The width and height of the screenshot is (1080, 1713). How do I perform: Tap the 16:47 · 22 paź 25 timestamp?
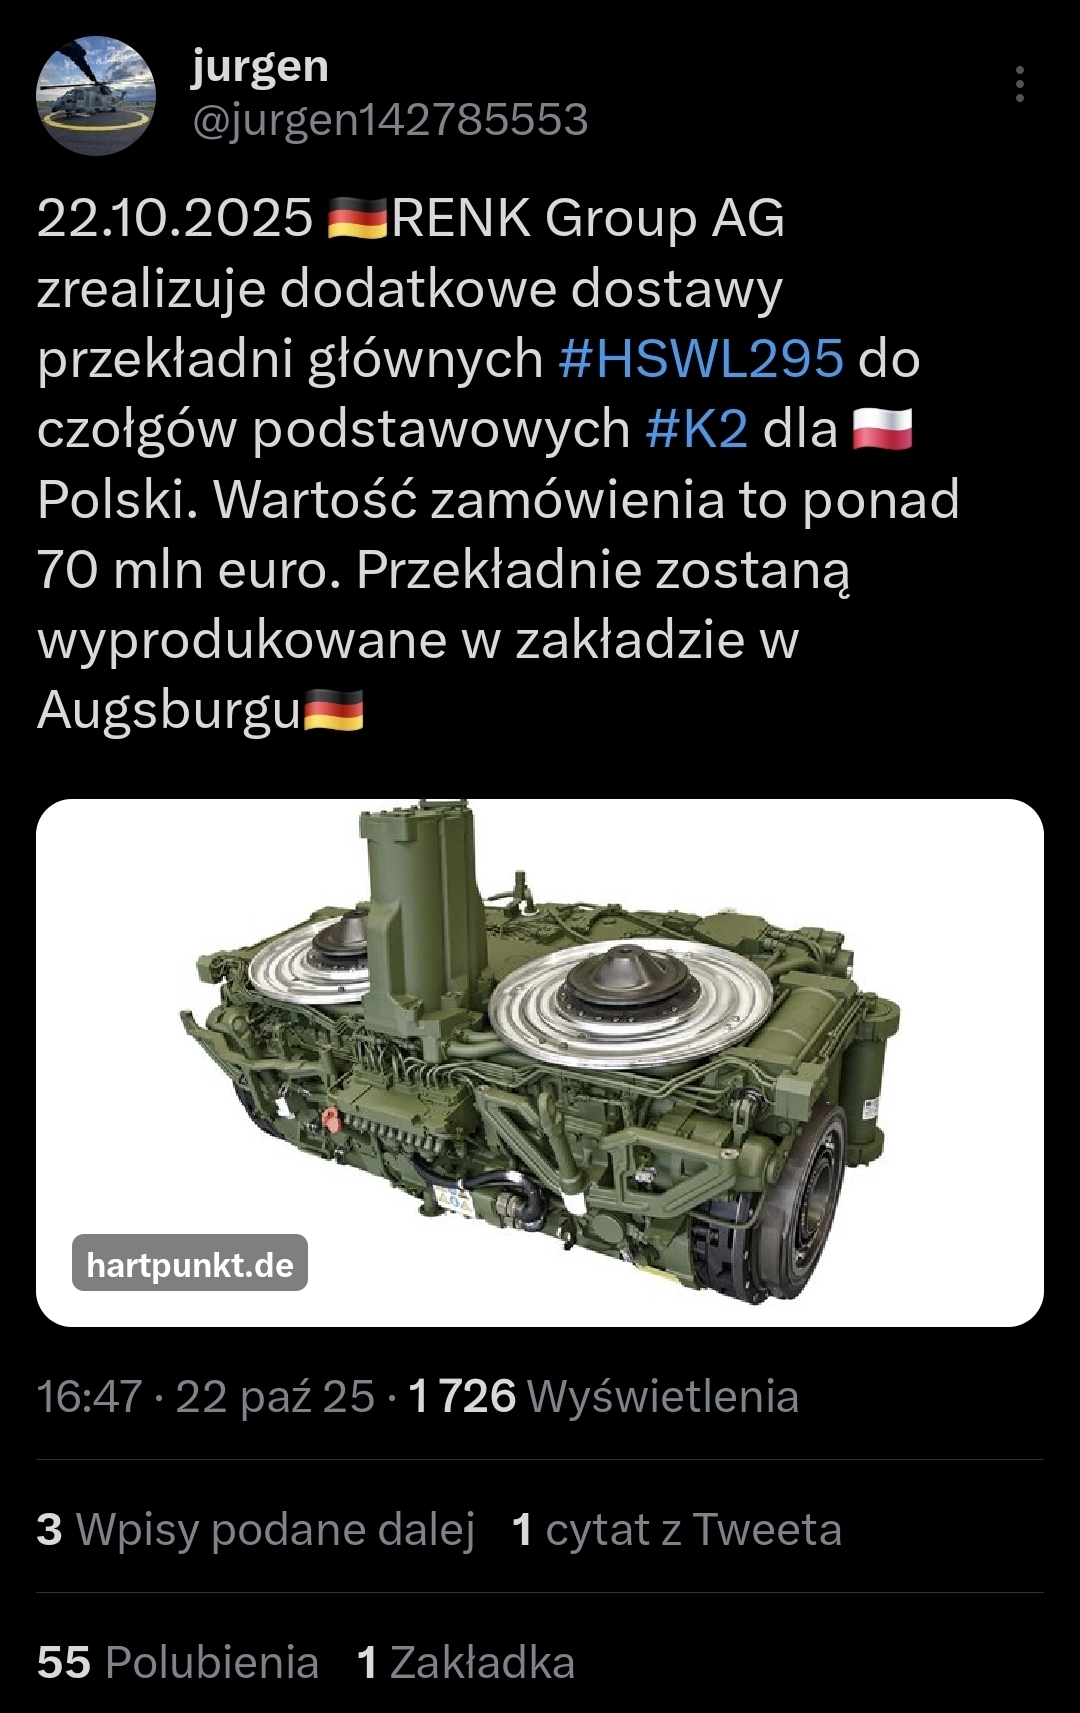tap(206, 1396)
